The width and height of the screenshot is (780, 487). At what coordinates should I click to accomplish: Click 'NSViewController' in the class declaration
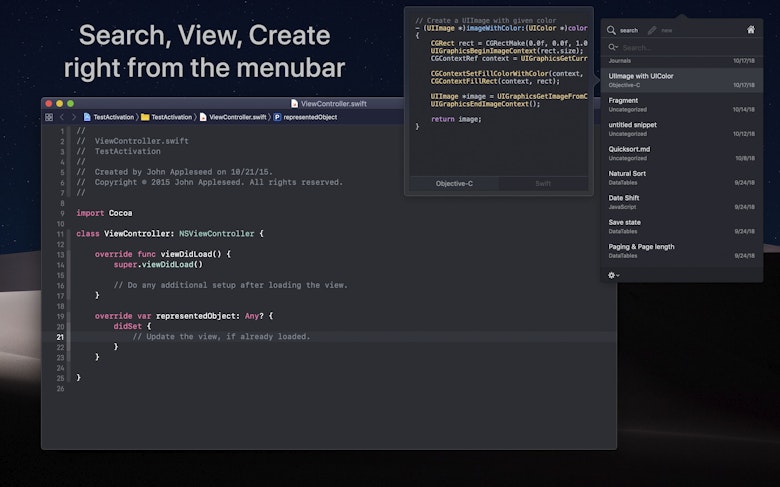[x=216, y=233]
